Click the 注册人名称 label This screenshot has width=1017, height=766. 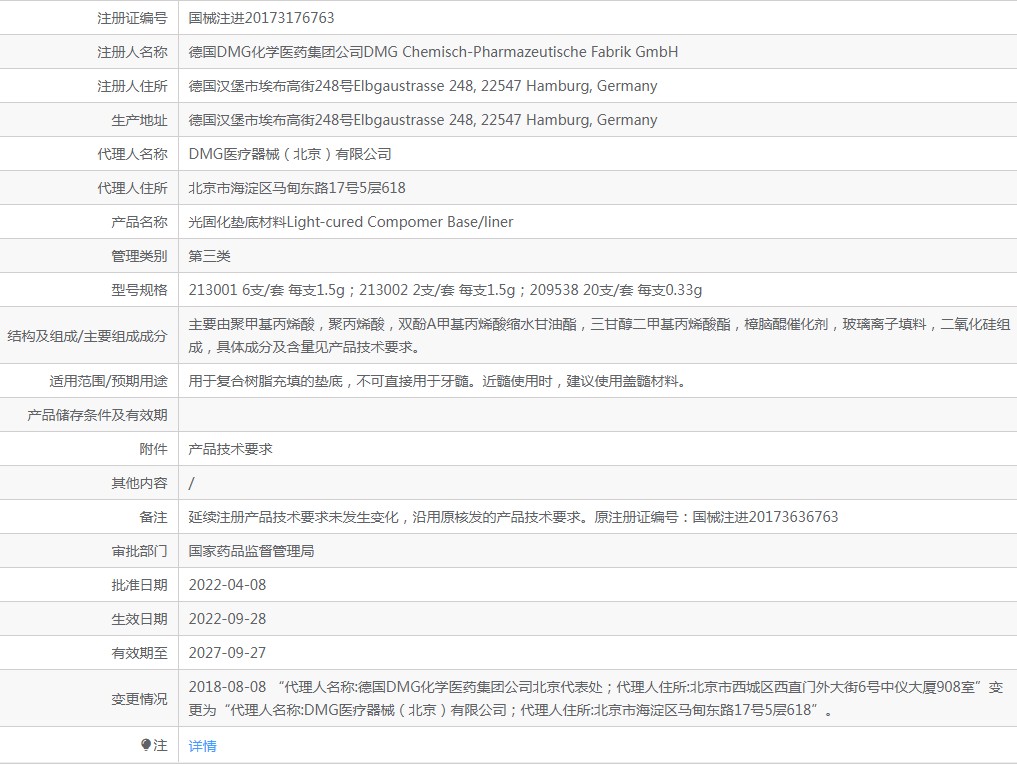tap(132, 52)
